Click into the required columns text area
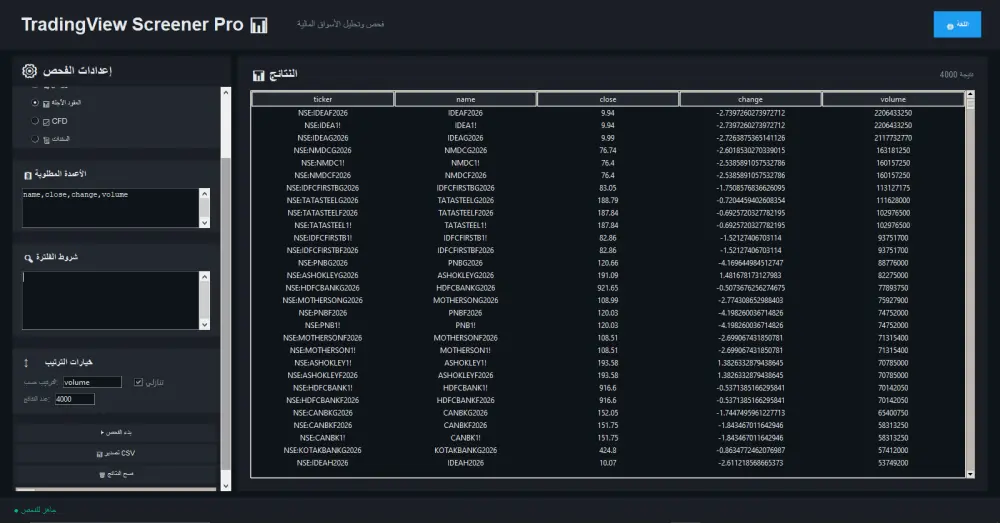1000x523 pixels. click(x=110, y=208)
